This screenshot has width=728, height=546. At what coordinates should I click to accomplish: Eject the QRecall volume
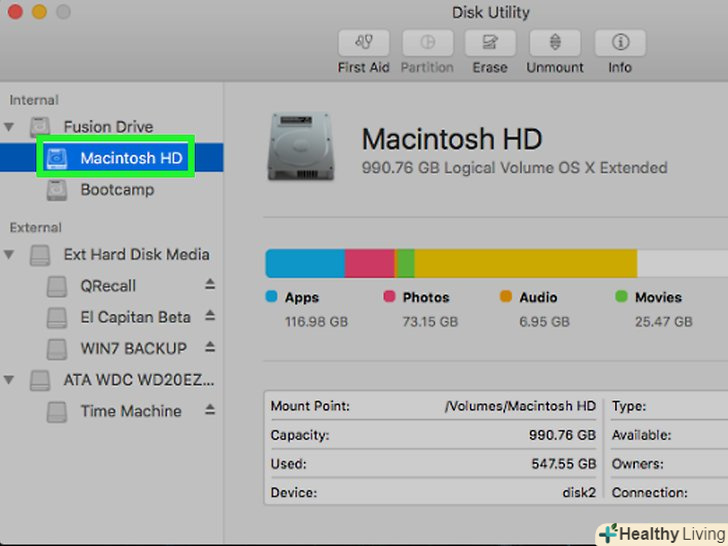point(210,284)
